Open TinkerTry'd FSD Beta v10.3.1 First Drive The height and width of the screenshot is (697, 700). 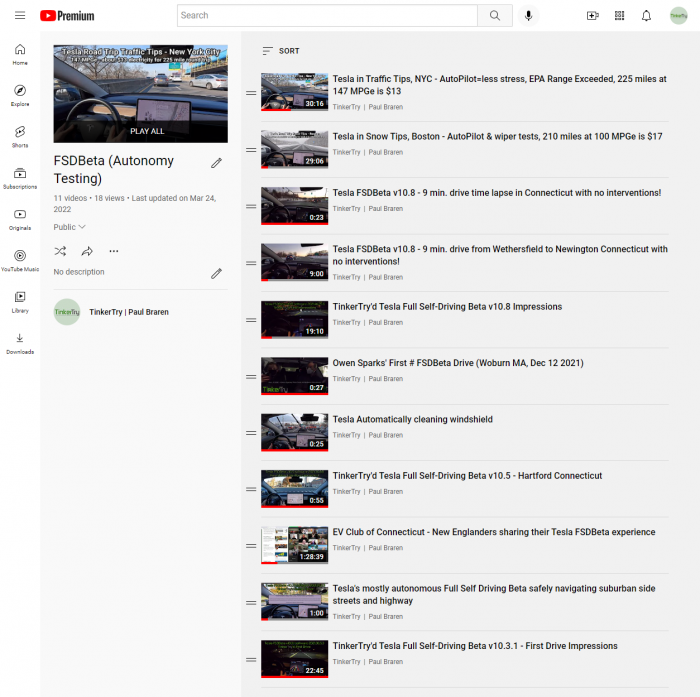point(475,646)
